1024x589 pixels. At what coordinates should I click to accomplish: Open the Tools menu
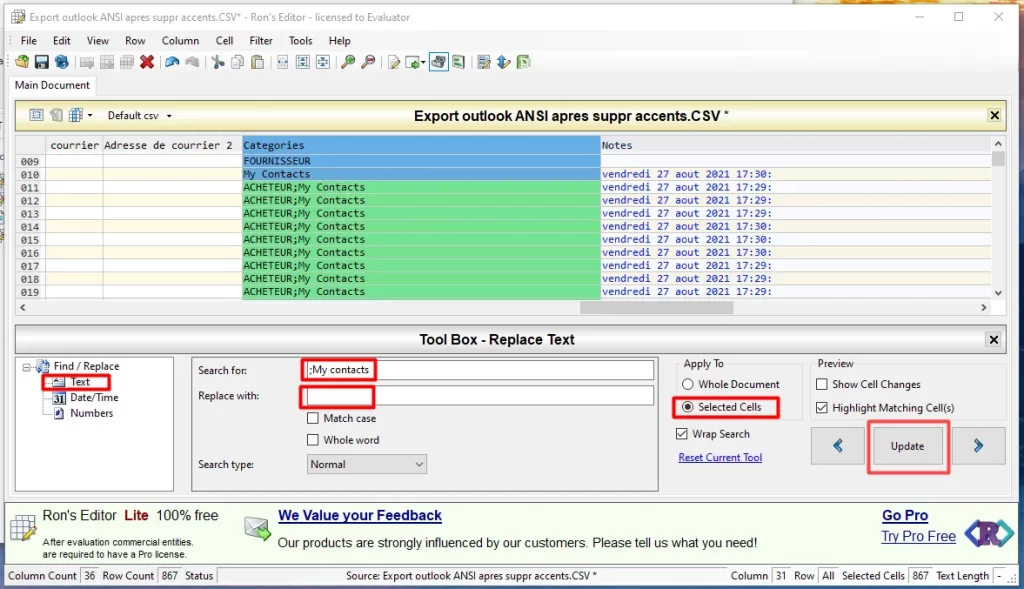coord(300,40)
